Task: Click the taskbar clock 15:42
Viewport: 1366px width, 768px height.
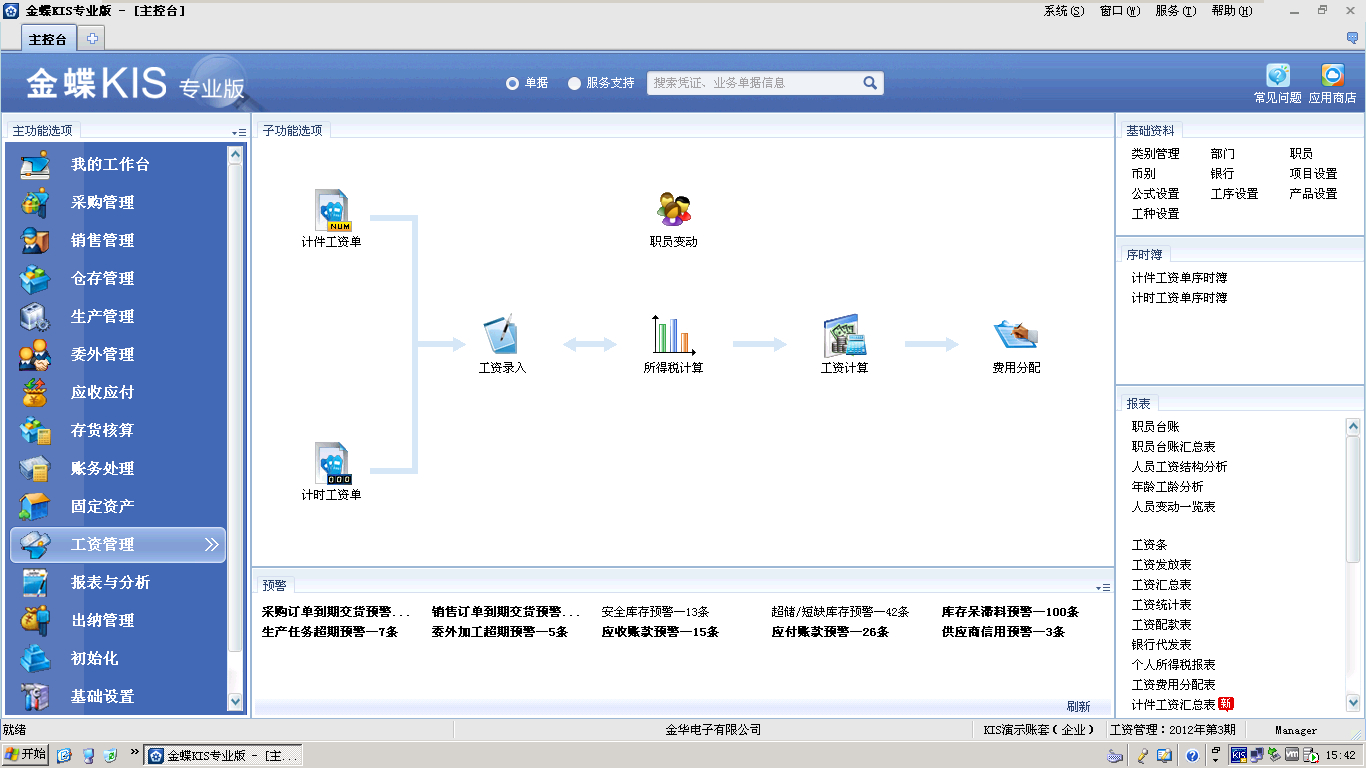Action: click(1340, 756)
